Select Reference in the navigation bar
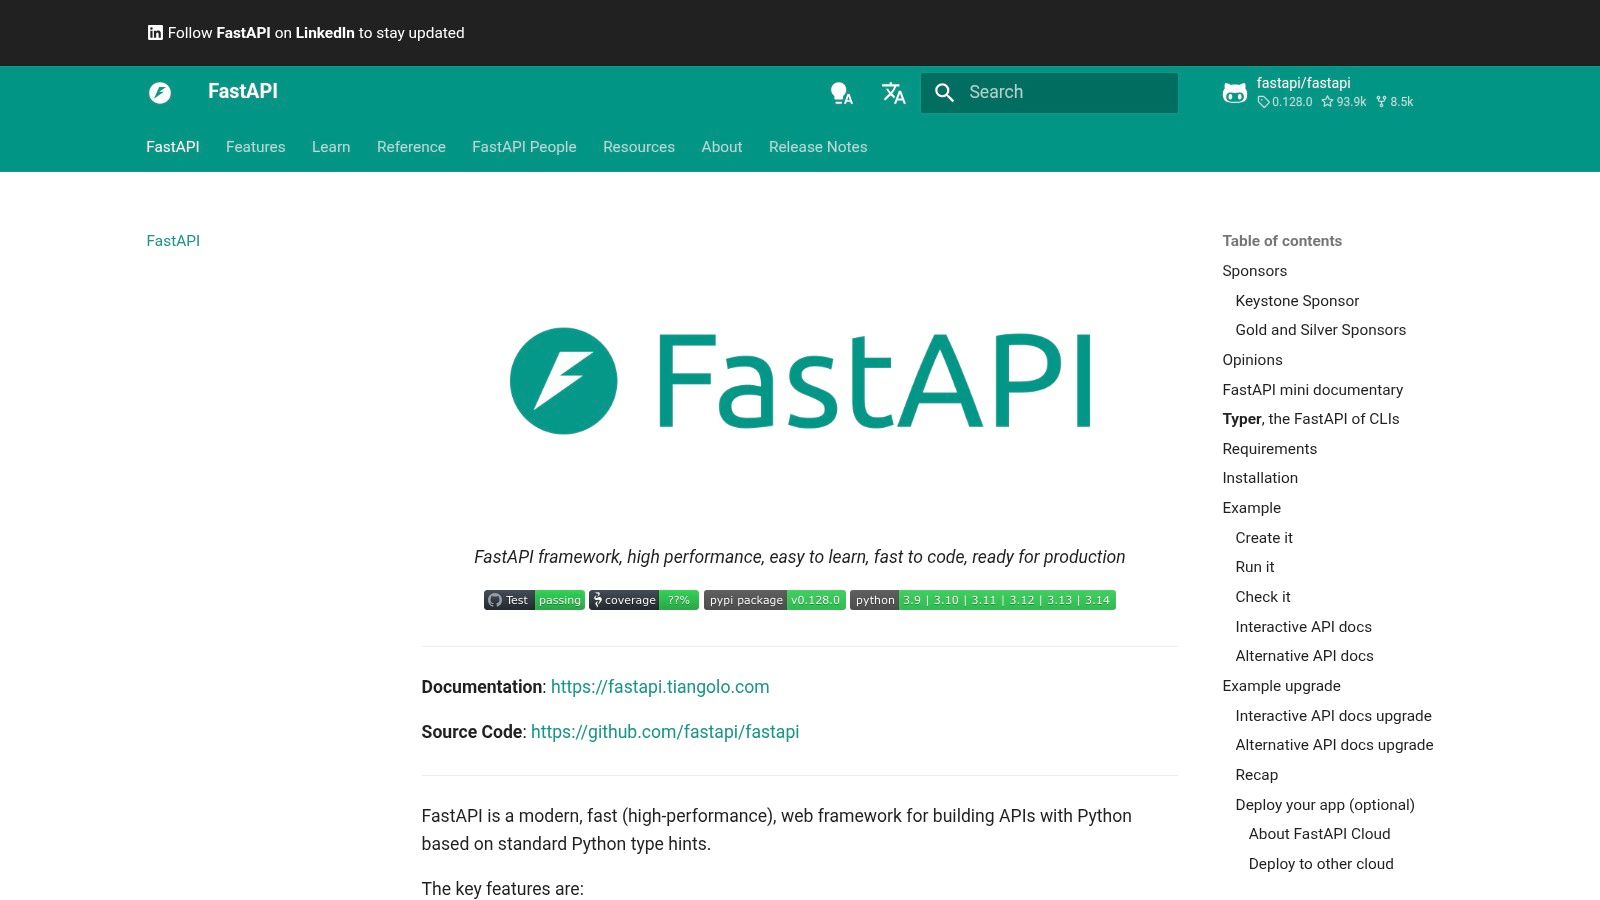Image resolution: width=1600 pixels, height=900 pixels. click(x=411, y=147)
